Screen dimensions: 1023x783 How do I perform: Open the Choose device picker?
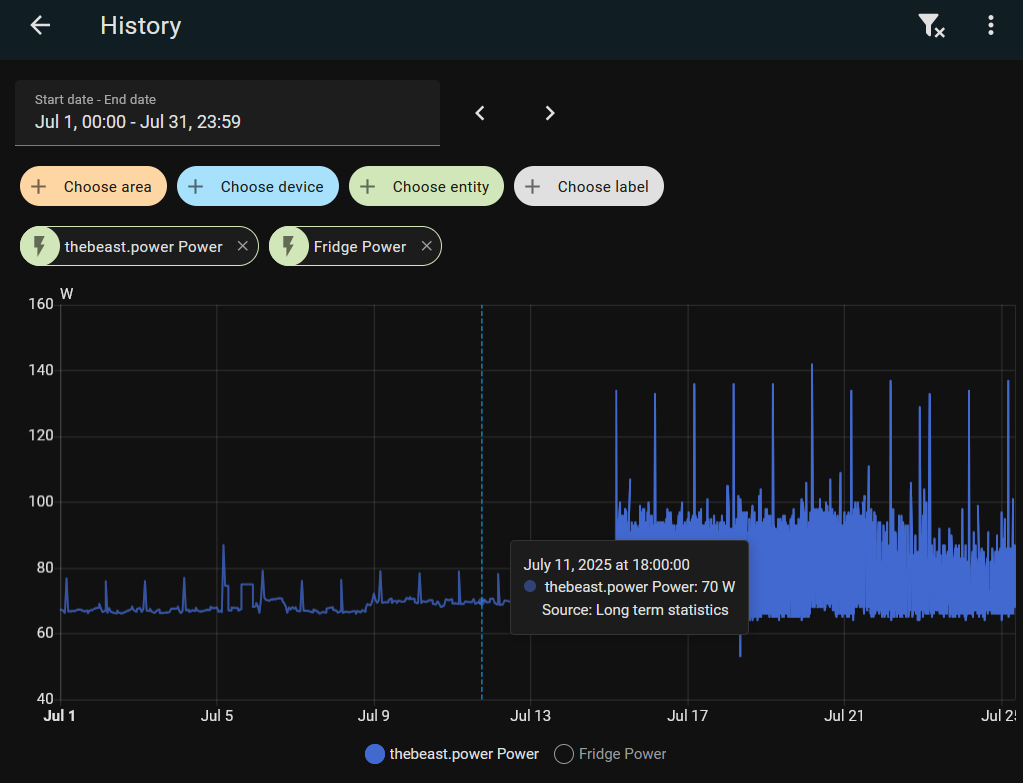click(258, 187)
